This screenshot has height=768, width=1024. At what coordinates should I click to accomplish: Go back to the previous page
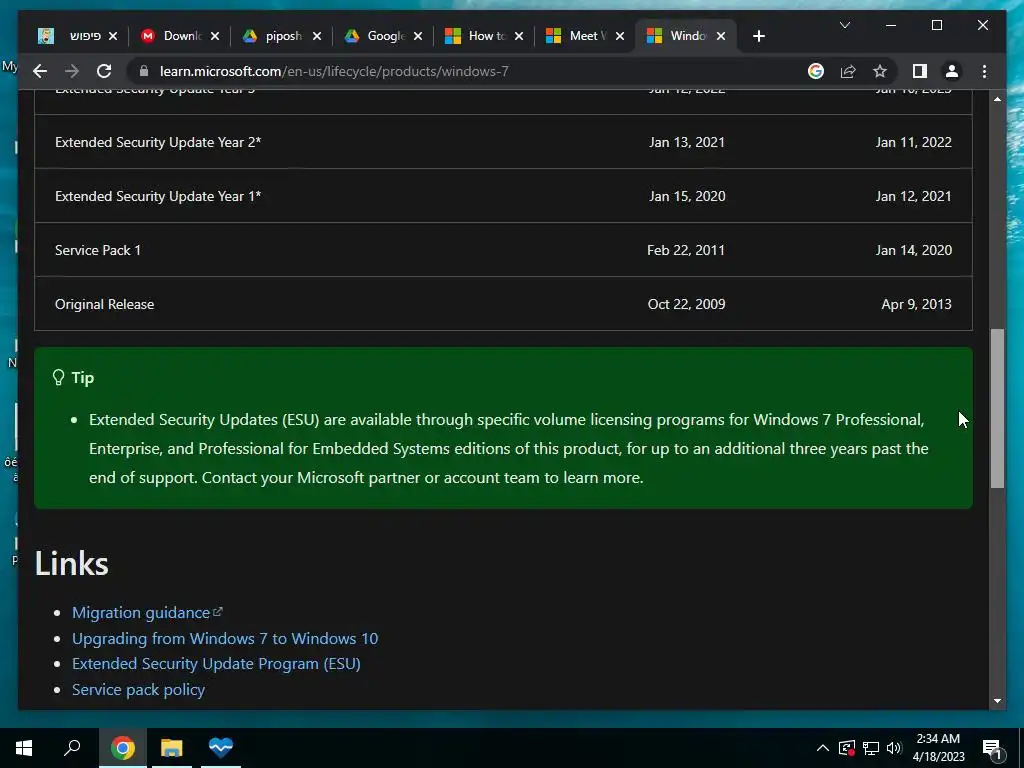tap(40, 71)
